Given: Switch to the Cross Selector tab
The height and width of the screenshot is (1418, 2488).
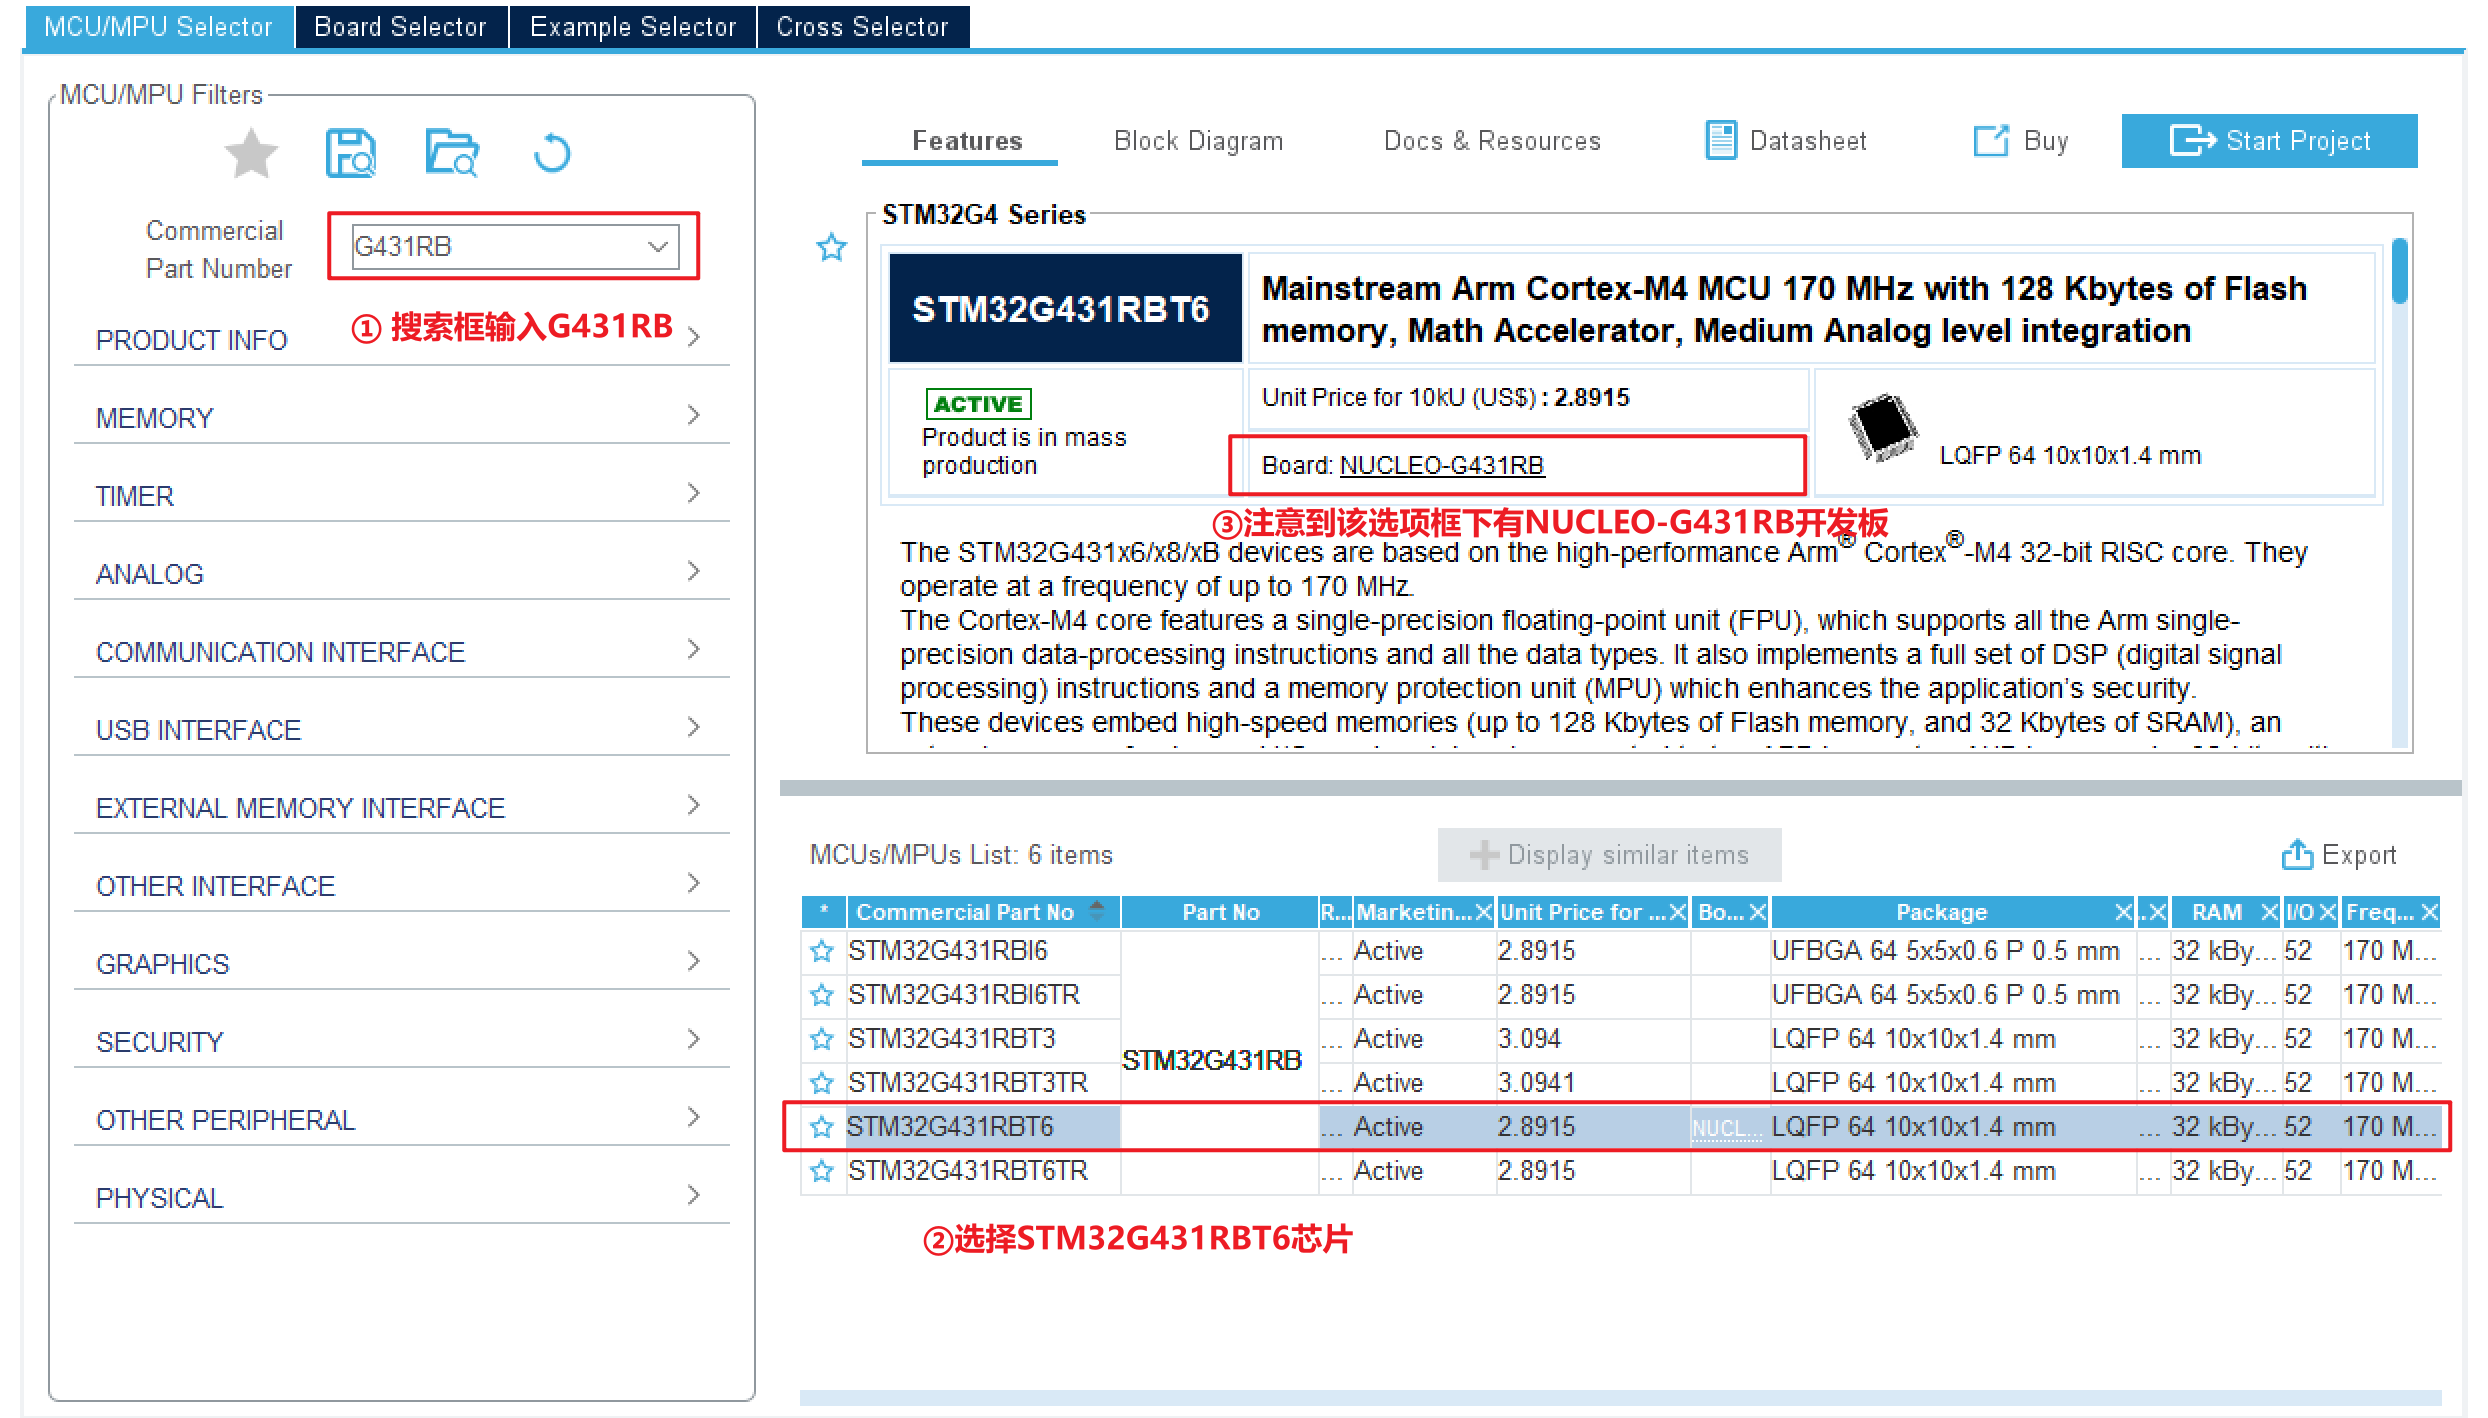Looking at the screenshot, I should pyautogui.click(x=863, y=27).
